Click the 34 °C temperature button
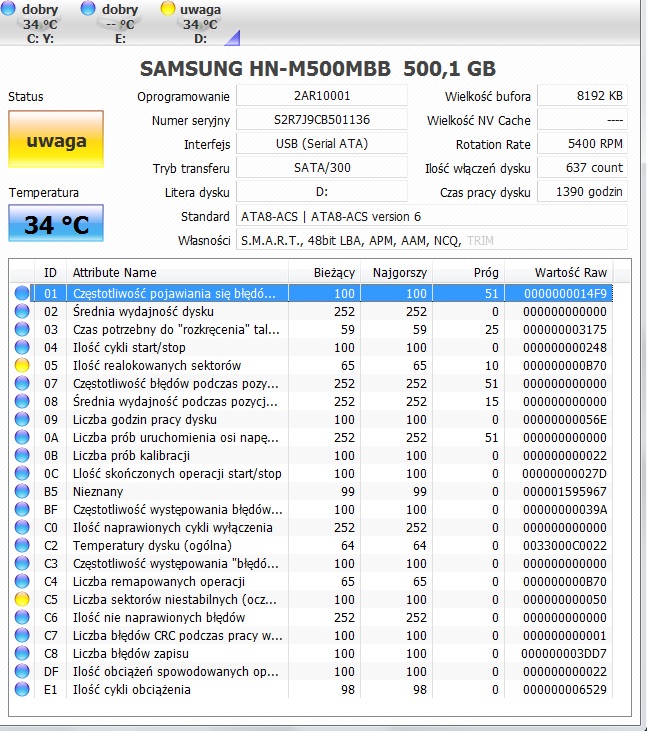This screenshot has height=731, width=647. click(56, 223)
